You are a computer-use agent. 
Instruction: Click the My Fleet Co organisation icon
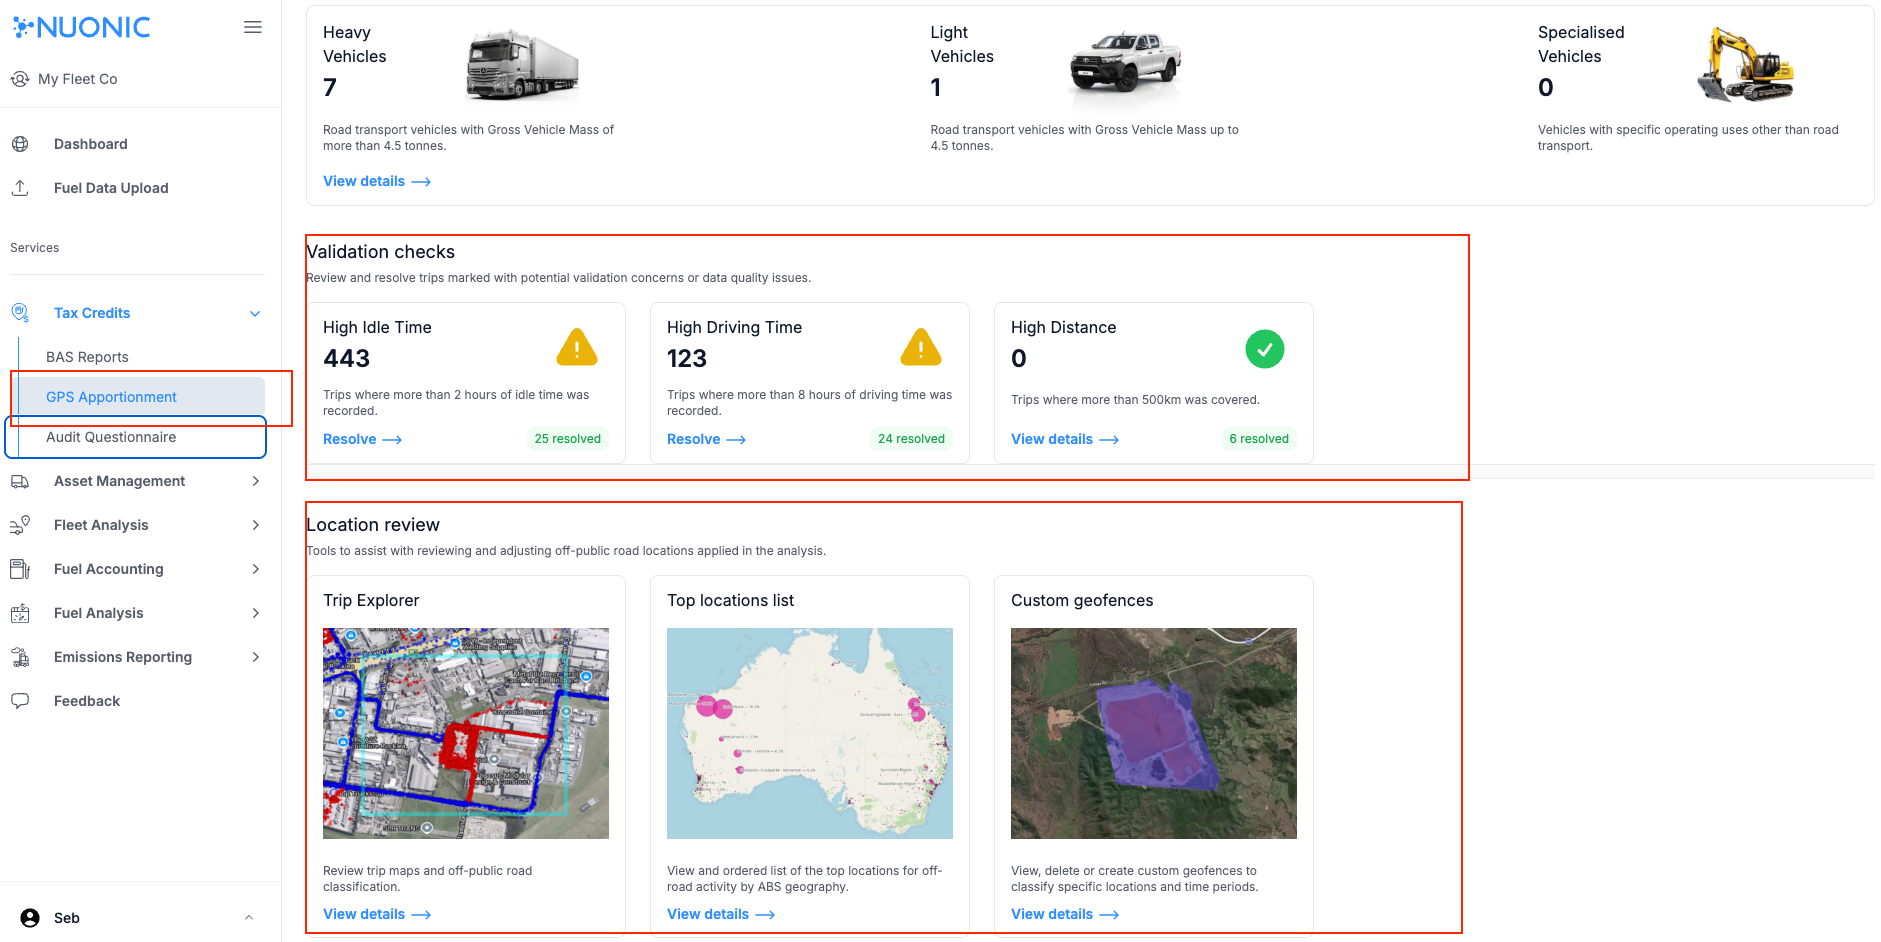[x=20, y=79]
